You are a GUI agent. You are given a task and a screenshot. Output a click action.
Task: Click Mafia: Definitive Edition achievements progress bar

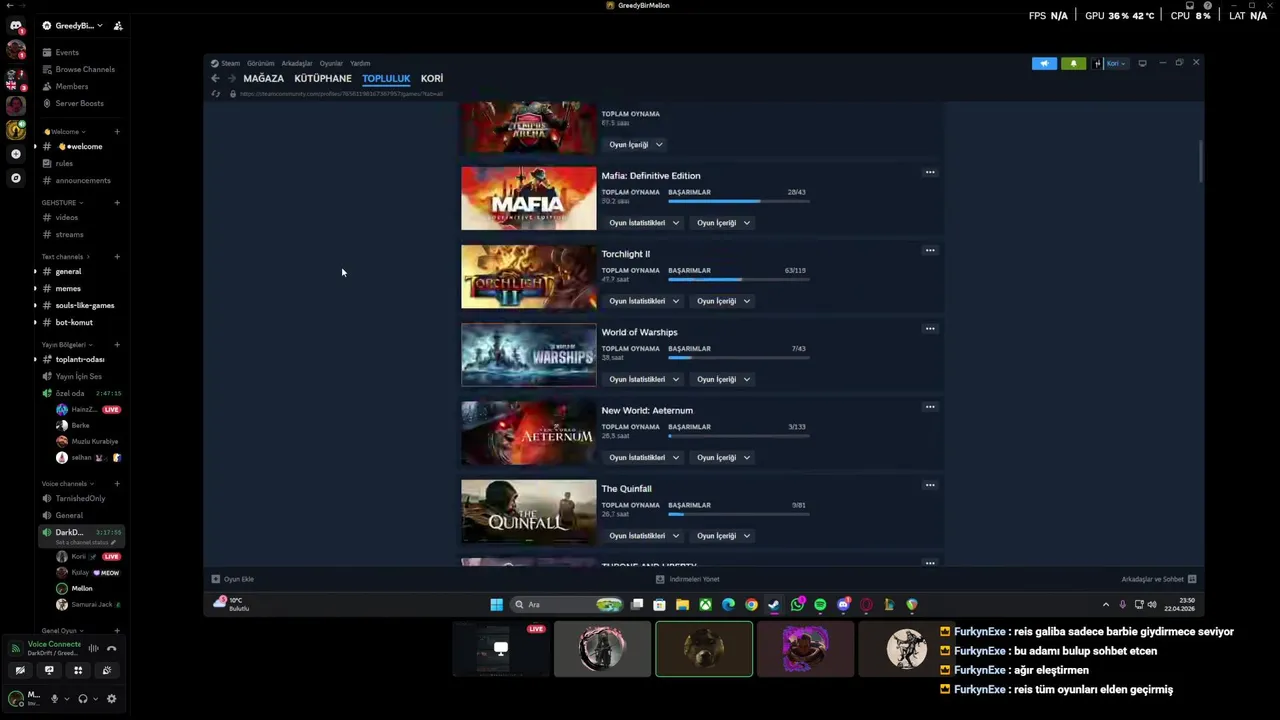point(739,201)
